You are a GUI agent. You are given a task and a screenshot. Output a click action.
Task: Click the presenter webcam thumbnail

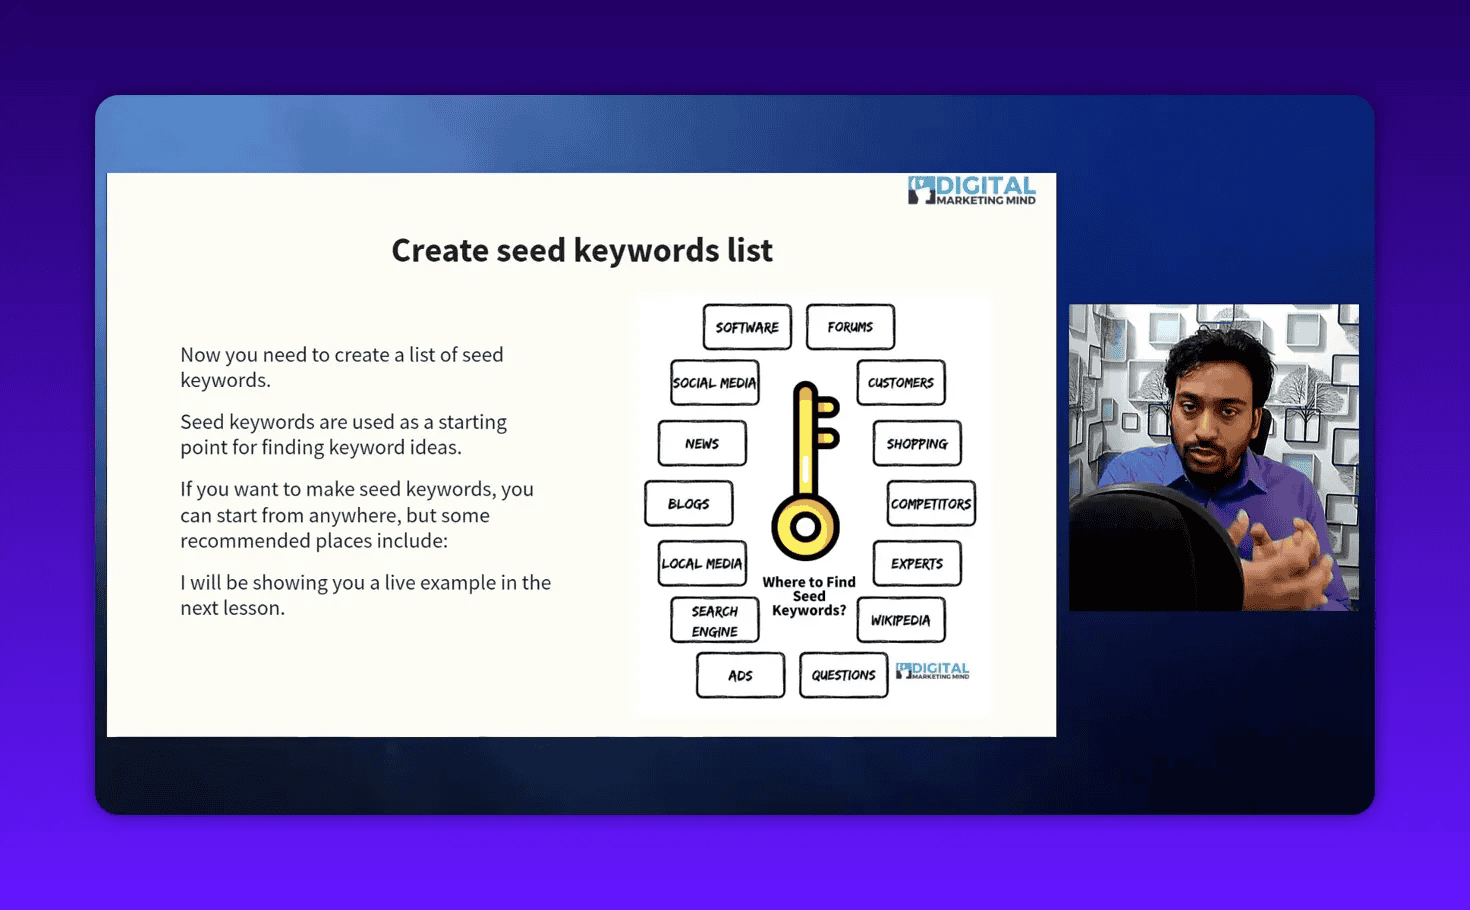(1213, 457)
